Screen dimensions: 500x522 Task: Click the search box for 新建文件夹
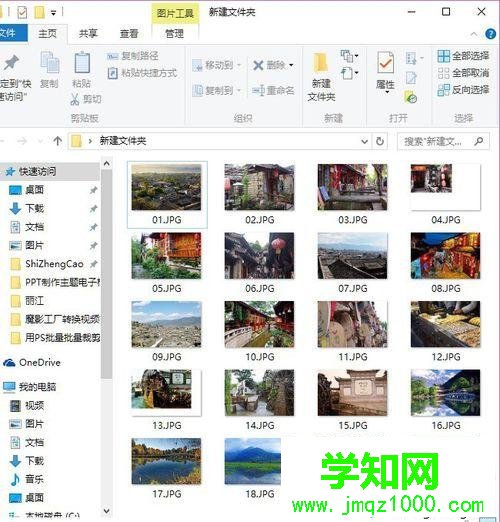(443, 141)
